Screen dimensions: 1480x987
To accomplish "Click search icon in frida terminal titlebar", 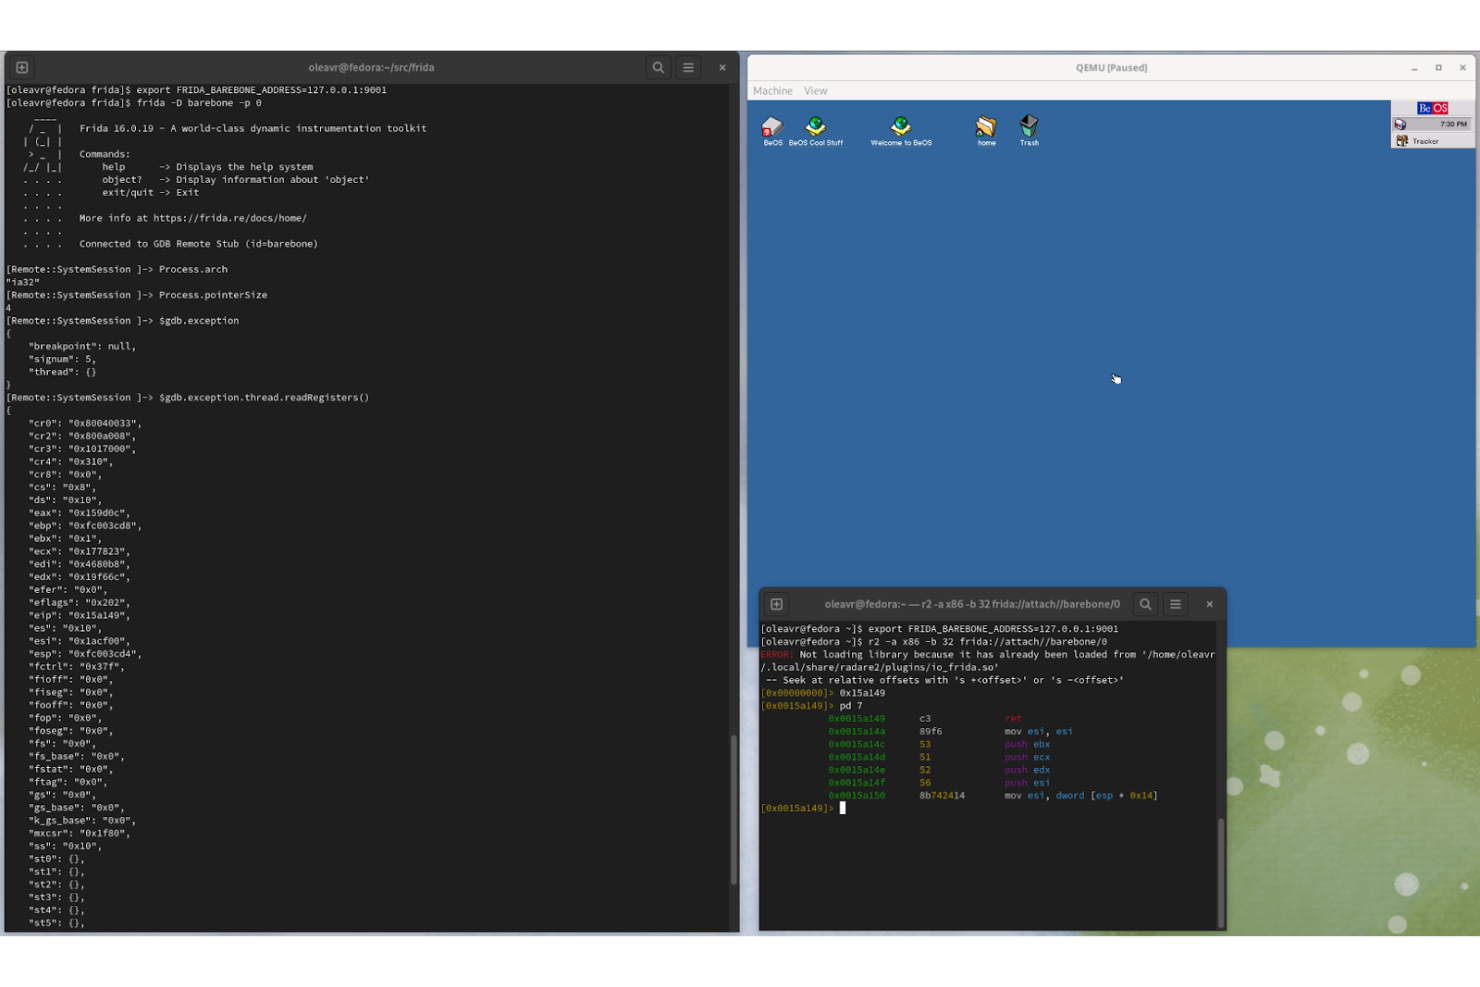I will pos(658,68).
